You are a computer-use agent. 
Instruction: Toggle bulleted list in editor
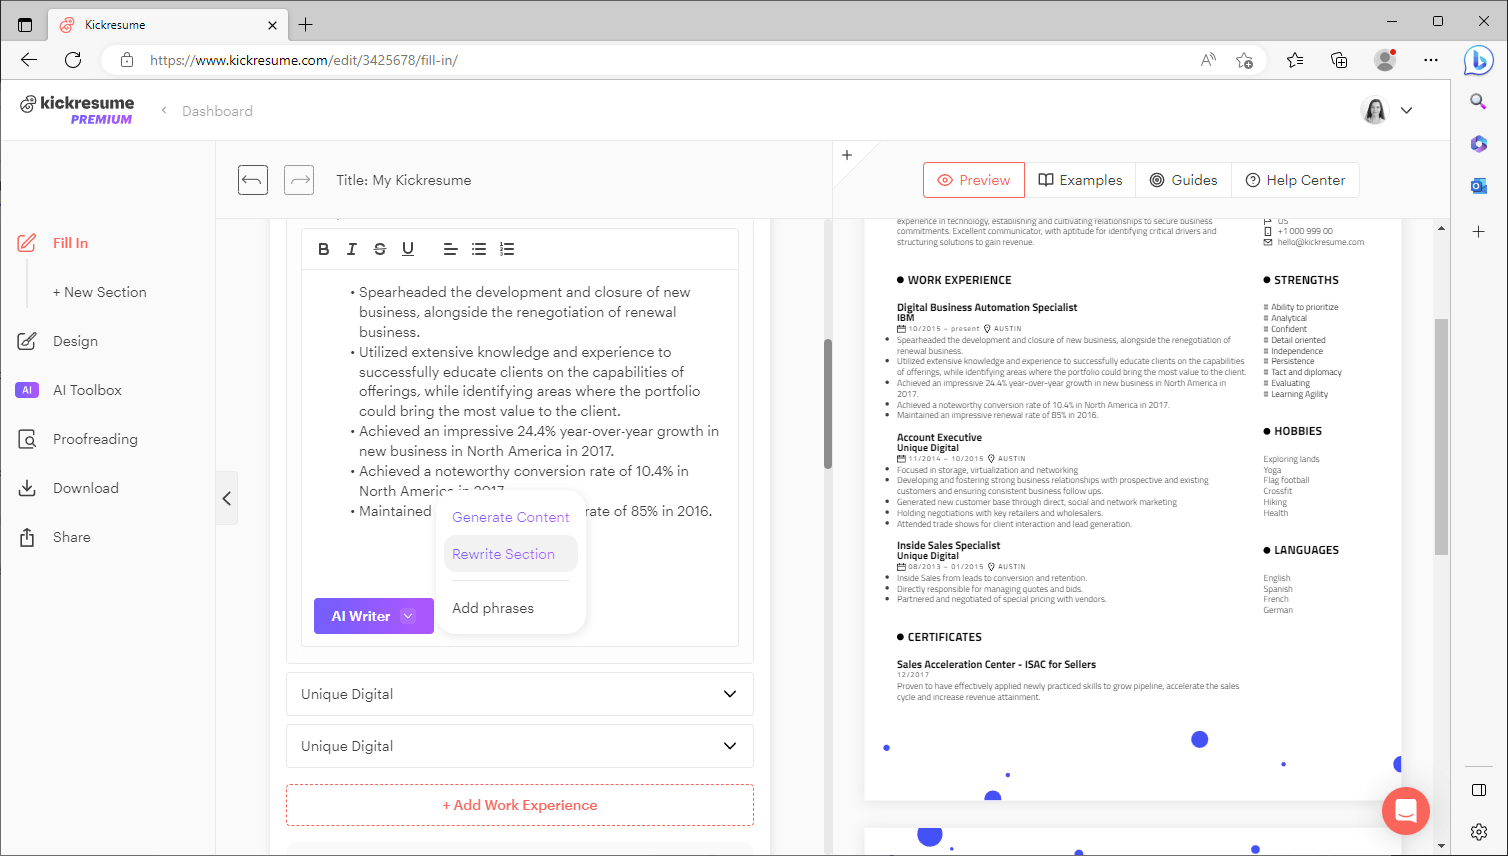[479, 249]
